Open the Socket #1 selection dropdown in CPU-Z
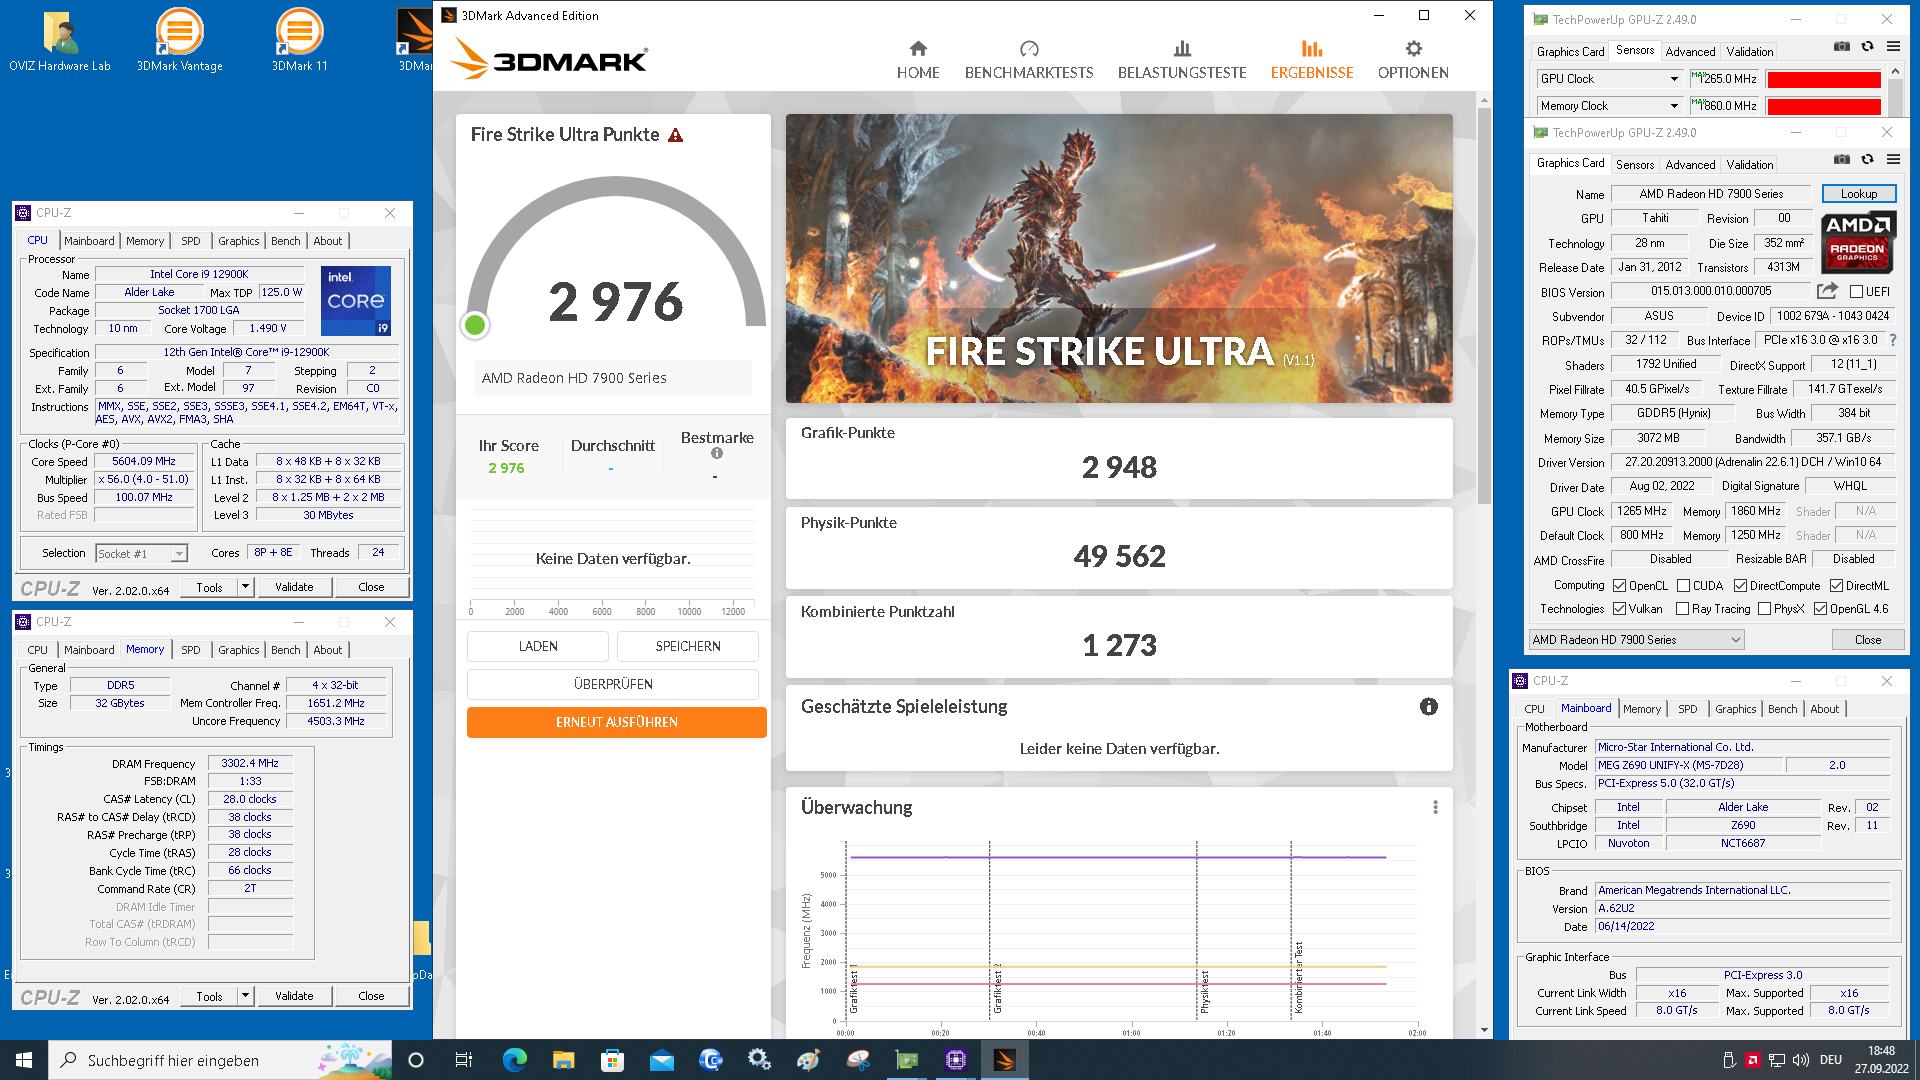The height and width of the screenshot is (1080, 1920). 141,554
